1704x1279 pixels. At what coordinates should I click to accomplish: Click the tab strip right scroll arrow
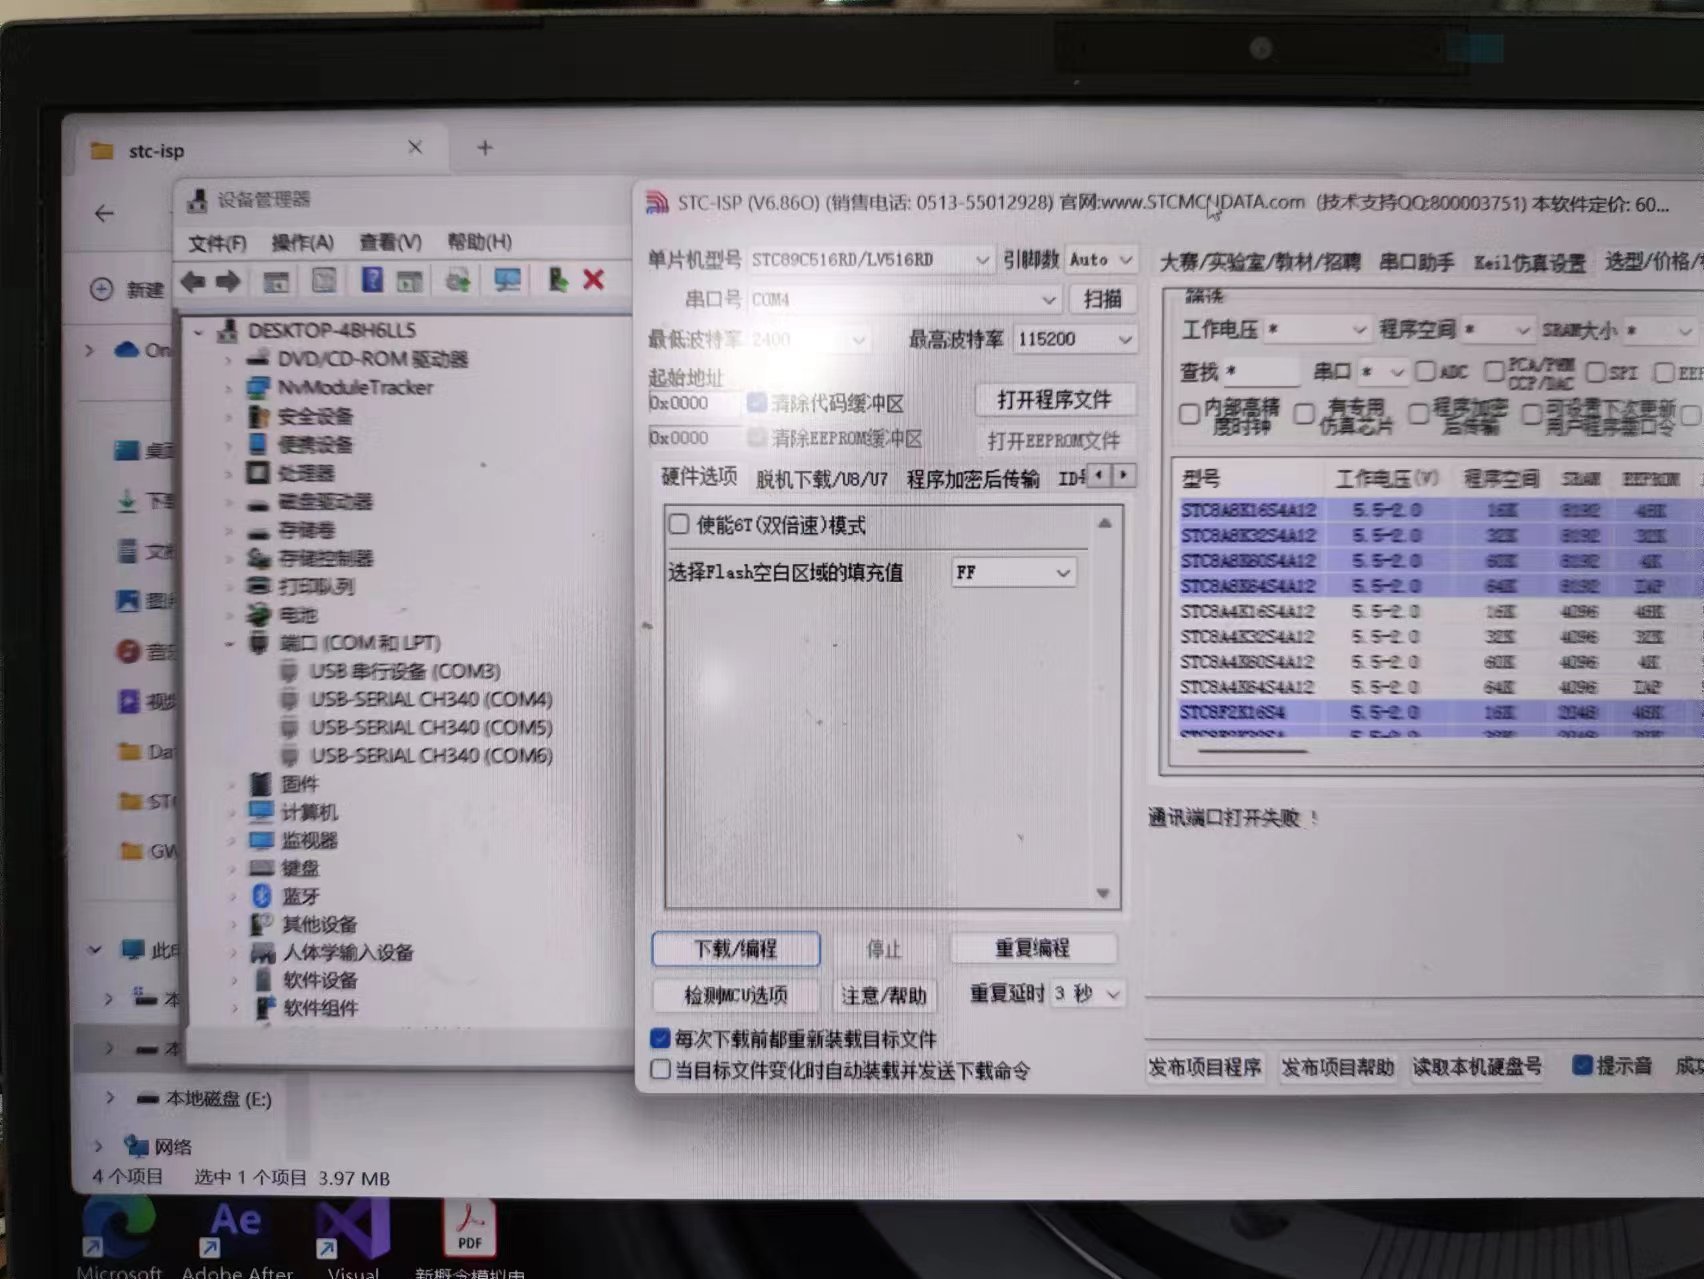(1124, 475)
